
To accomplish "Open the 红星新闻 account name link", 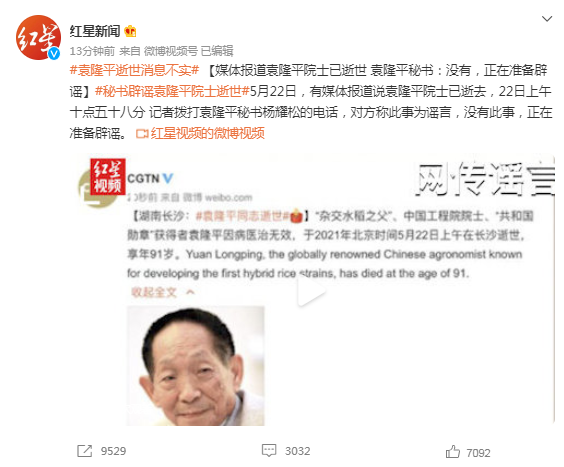I will (95, 31).
